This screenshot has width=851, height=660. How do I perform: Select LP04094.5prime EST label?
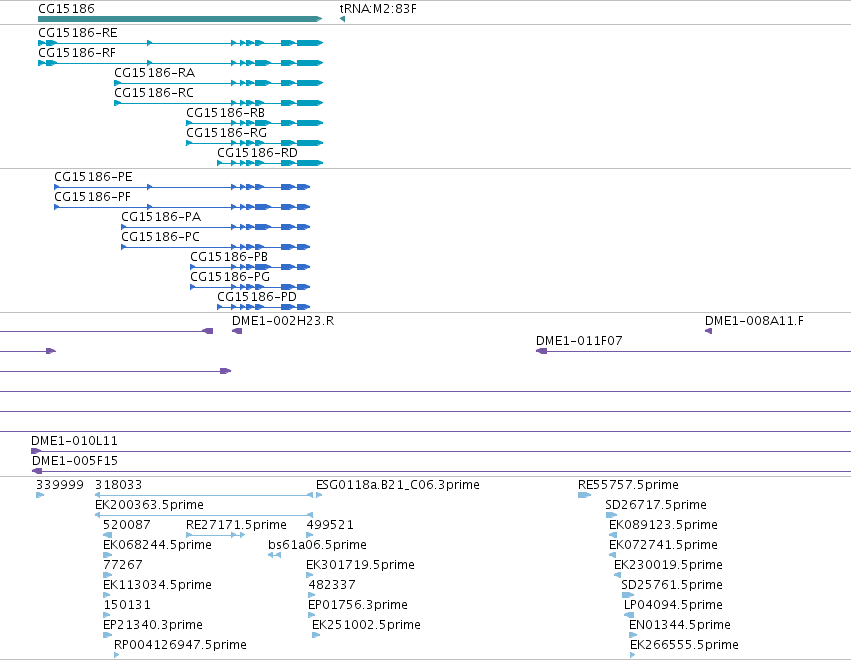[x=672, y=605]
